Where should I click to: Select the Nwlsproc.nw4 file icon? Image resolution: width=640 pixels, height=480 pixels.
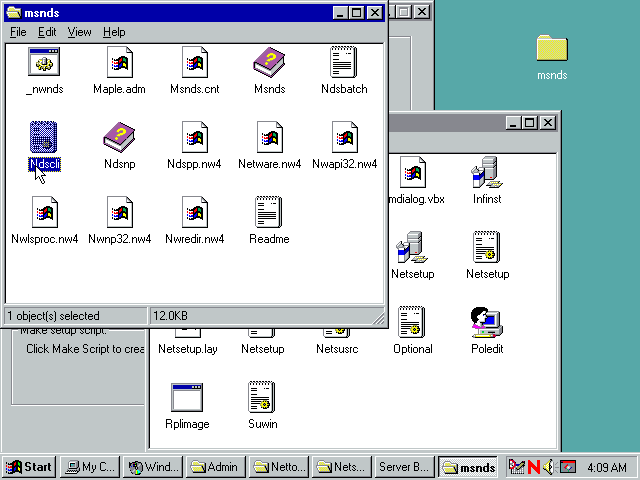[x=44, y=212]
